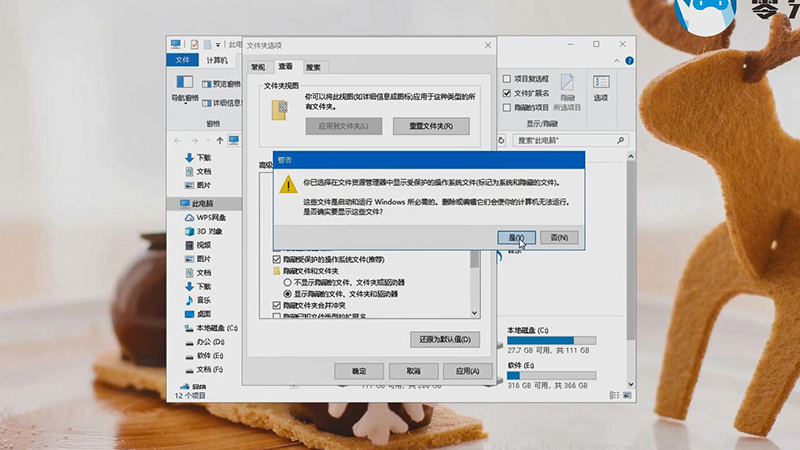Open 音乐 folder in the sidebar
The height and width of the screenshot is (450, 800).
coord(204,300)
